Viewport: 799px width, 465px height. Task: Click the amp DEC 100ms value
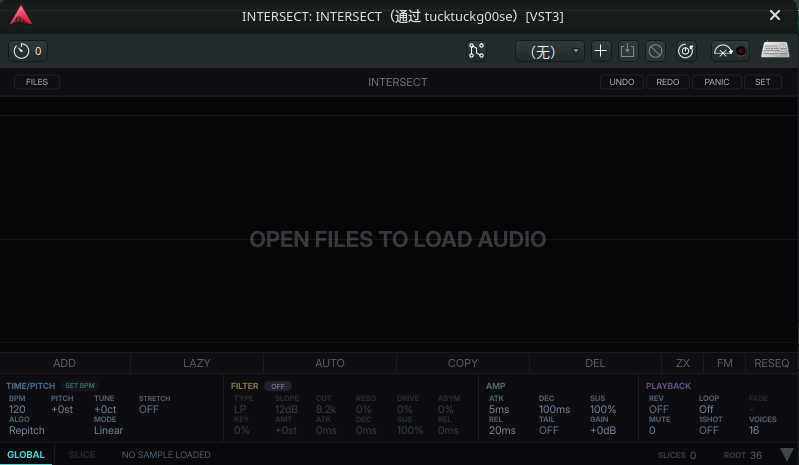point(554,409)
